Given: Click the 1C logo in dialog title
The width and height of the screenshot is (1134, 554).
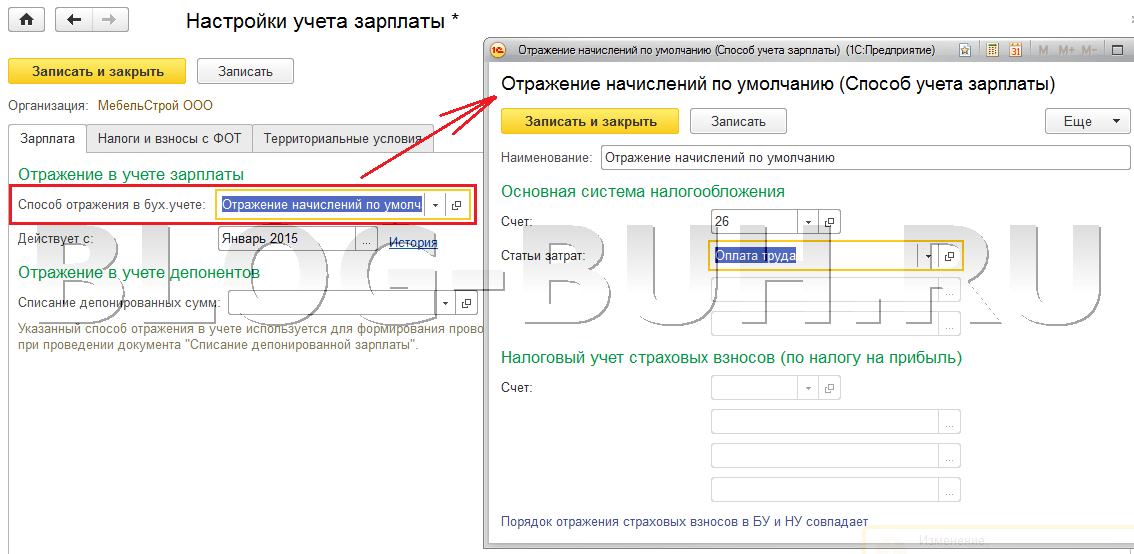Looking at the screenshot, I should [499, 50].
